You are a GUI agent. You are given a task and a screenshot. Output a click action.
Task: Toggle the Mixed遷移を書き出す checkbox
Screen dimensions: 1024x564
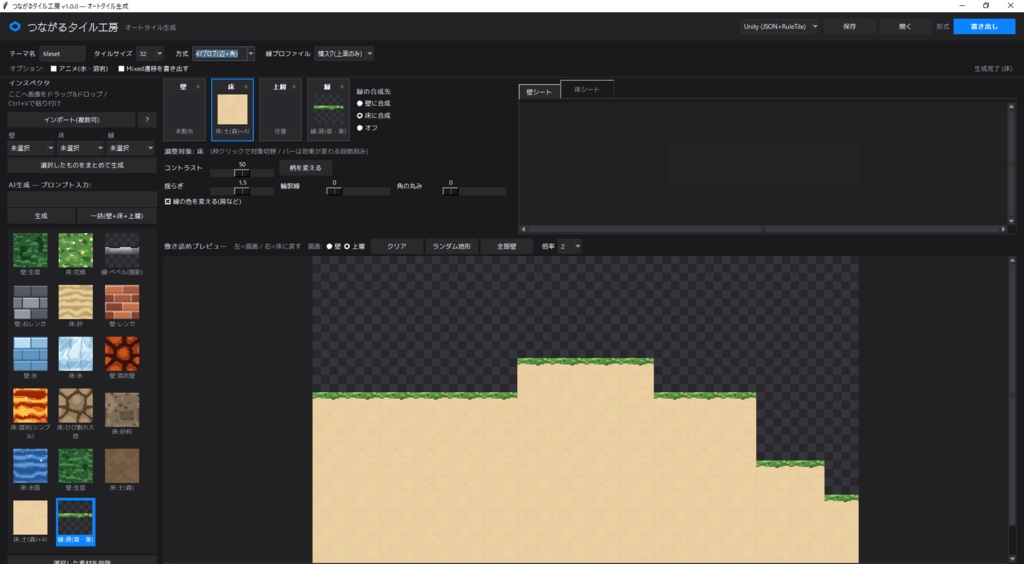[121, 69]
